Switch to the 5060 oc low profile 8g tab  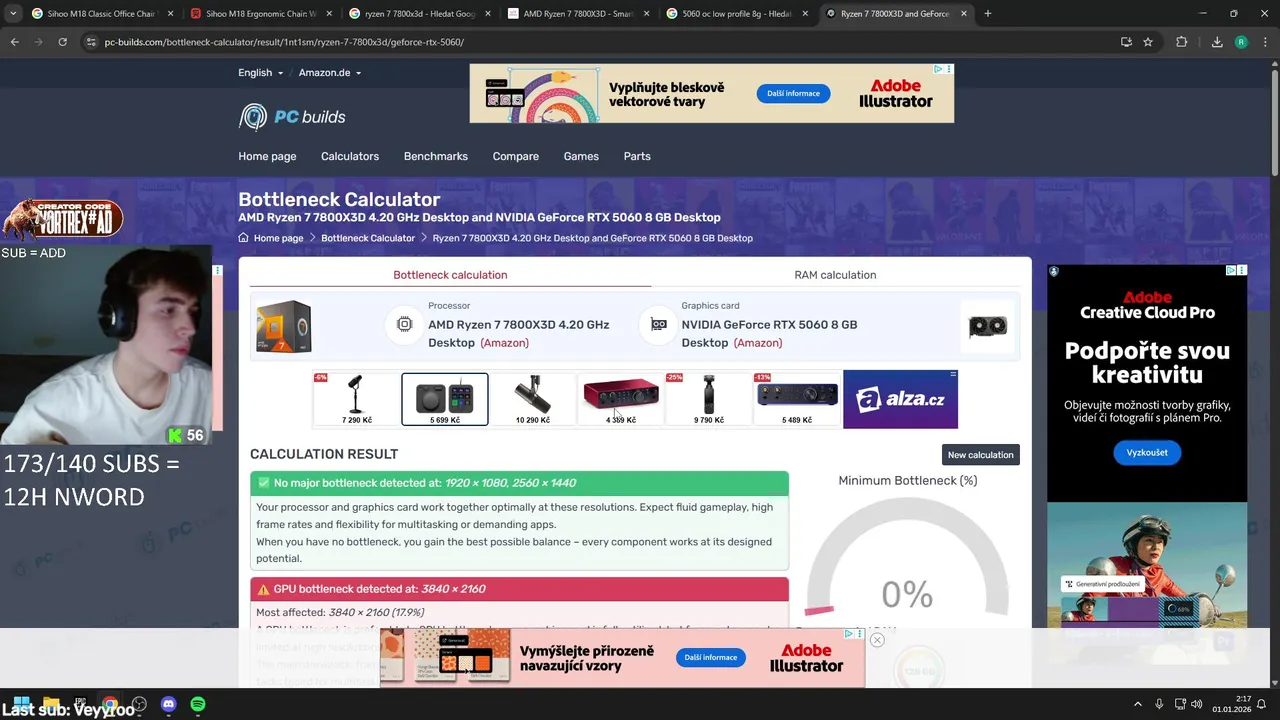[737, 14]
